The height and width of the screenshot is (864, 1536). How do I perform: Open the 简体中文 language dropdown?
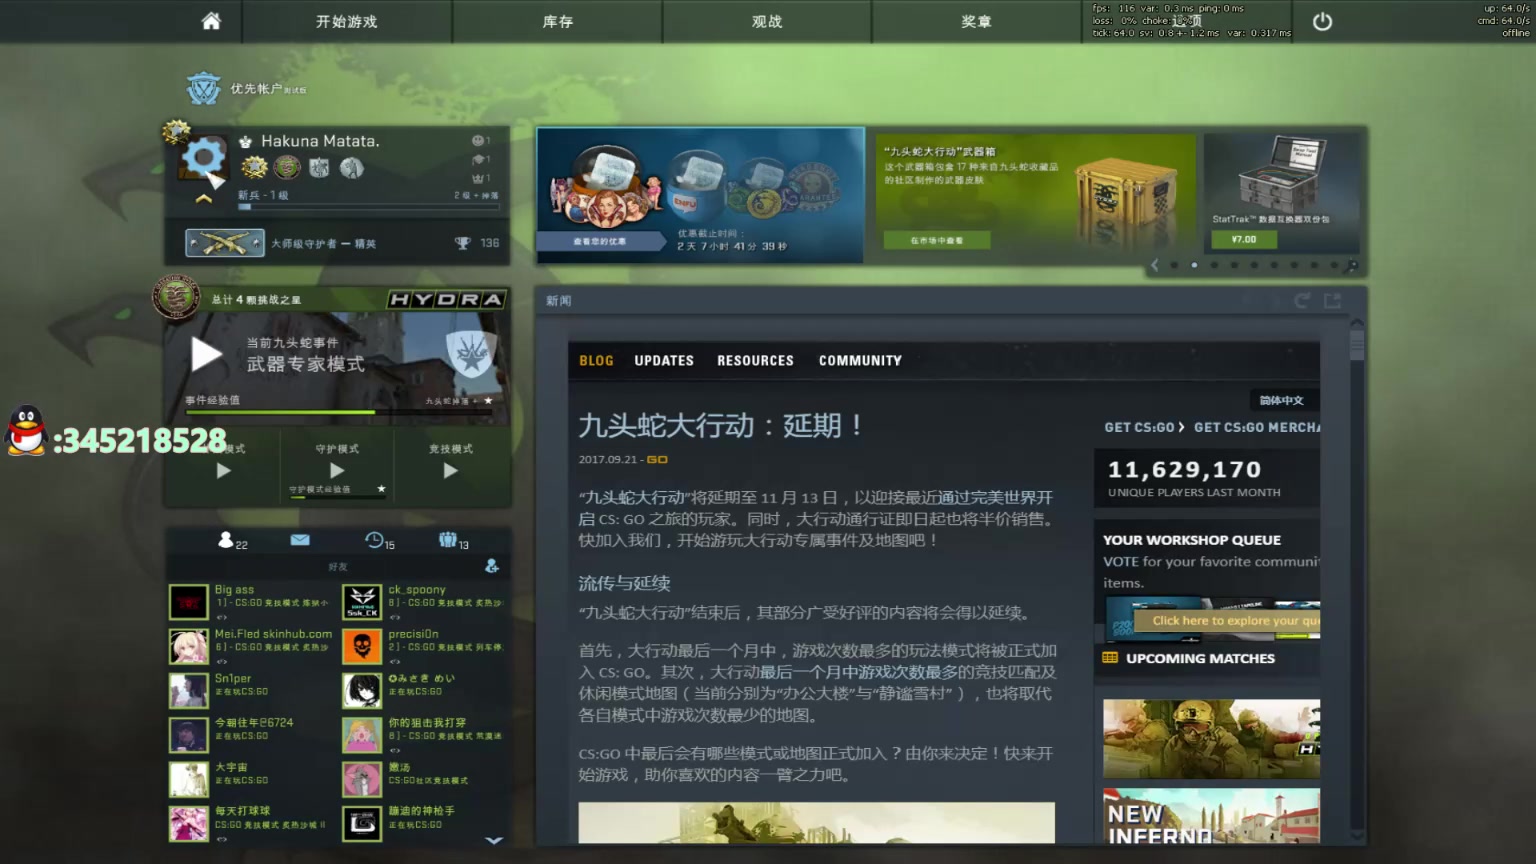pyautogui.click(x=1283, y=400)
